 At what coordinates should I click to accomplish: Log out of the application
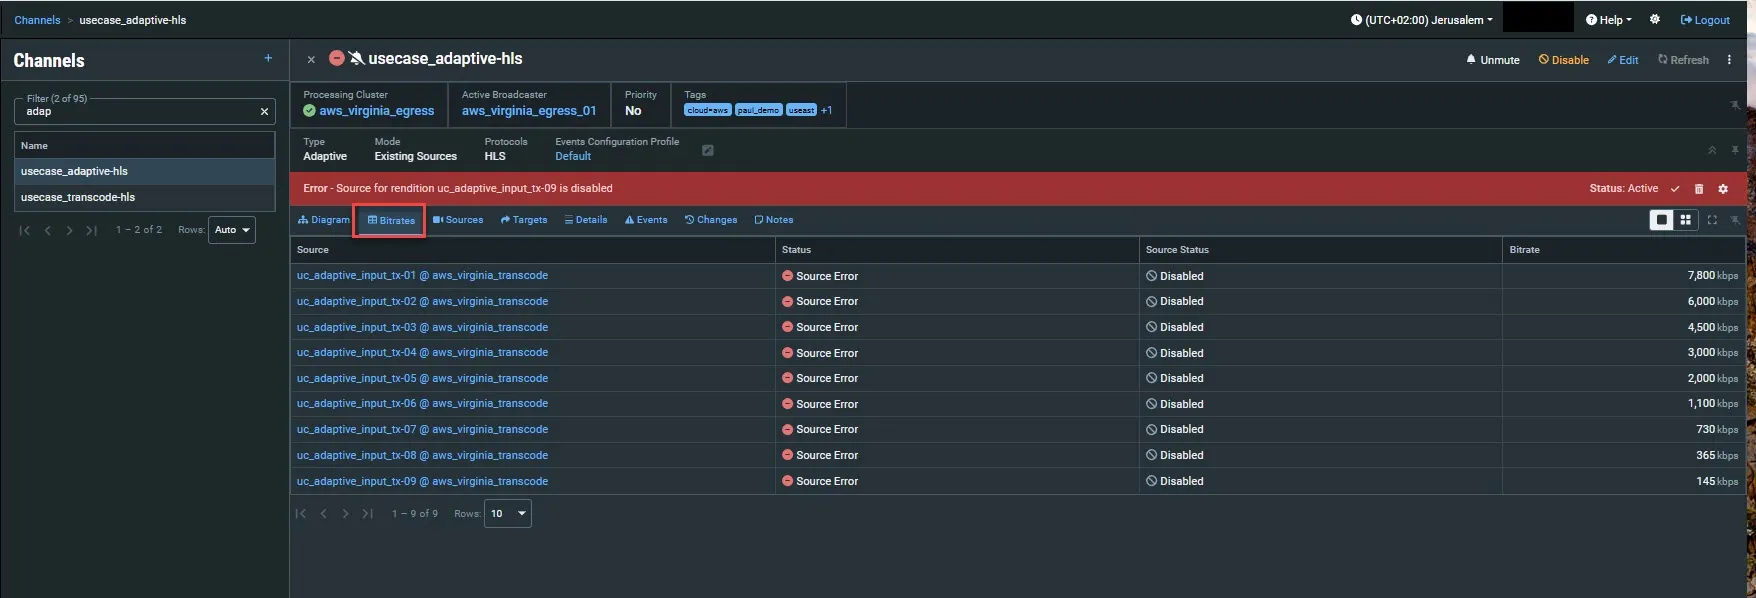click(1705, 20)
